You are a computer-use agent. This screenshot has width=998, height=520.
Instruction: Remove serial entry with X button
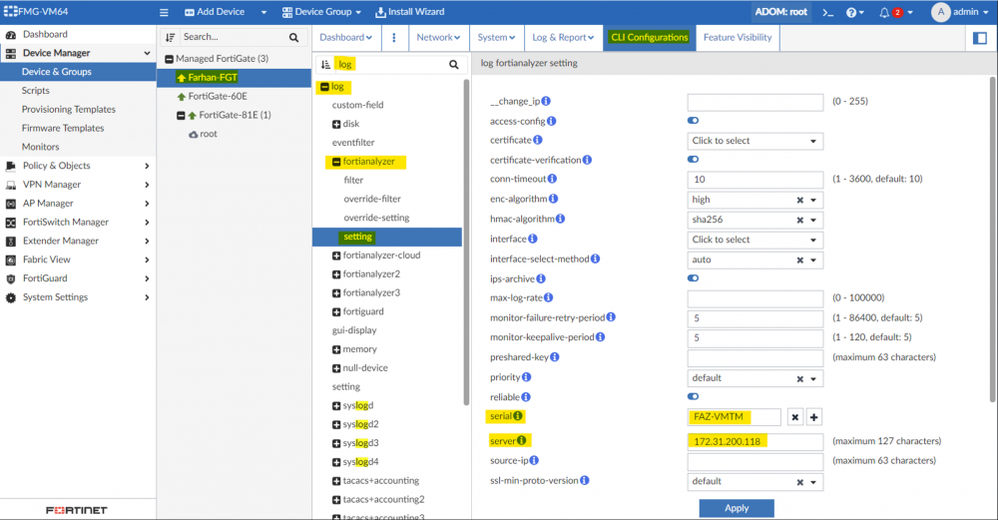click(794, 417)
